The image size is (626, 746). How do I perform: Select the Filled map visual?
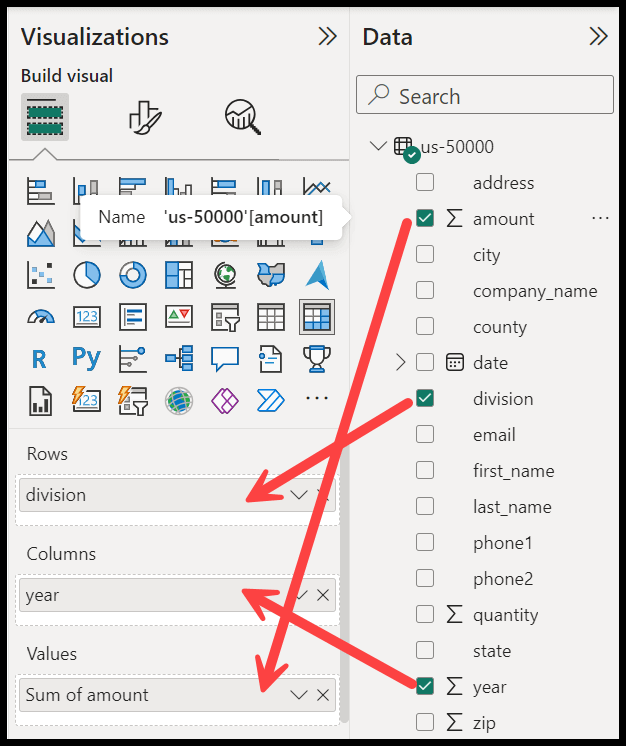pos(271,275)
